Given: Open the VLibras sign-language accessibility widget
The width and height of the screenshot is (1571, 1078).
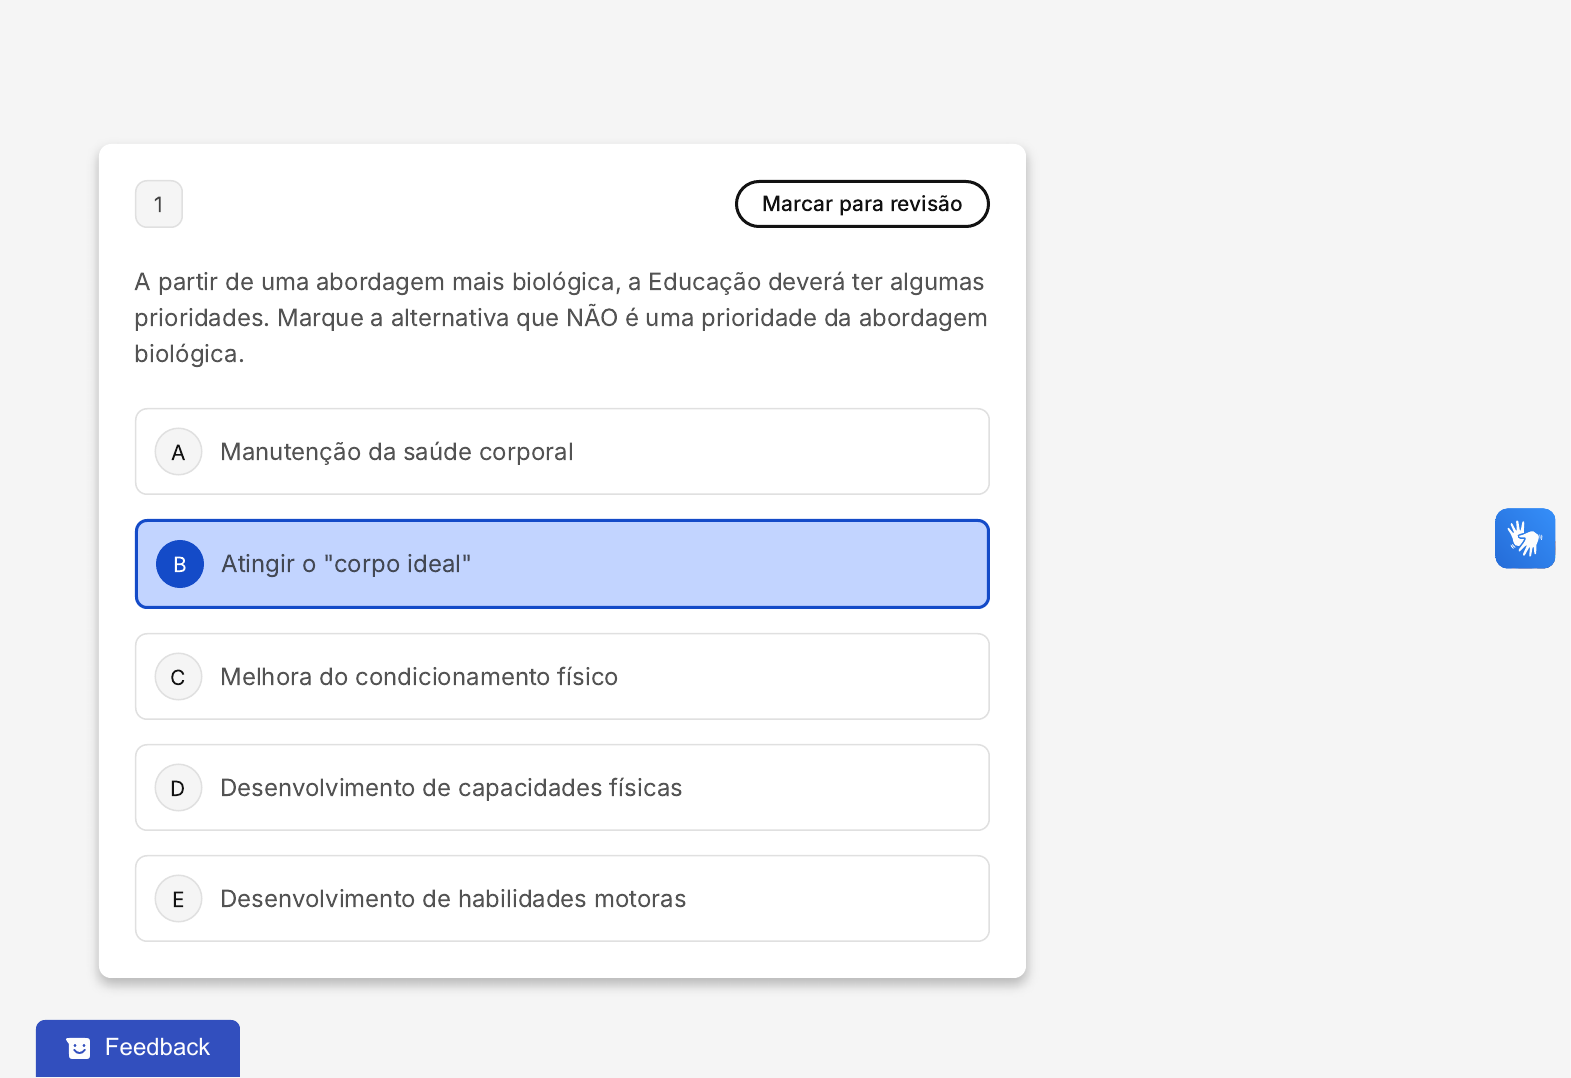Looking at the screenshot, I should tap(1524, 538).
